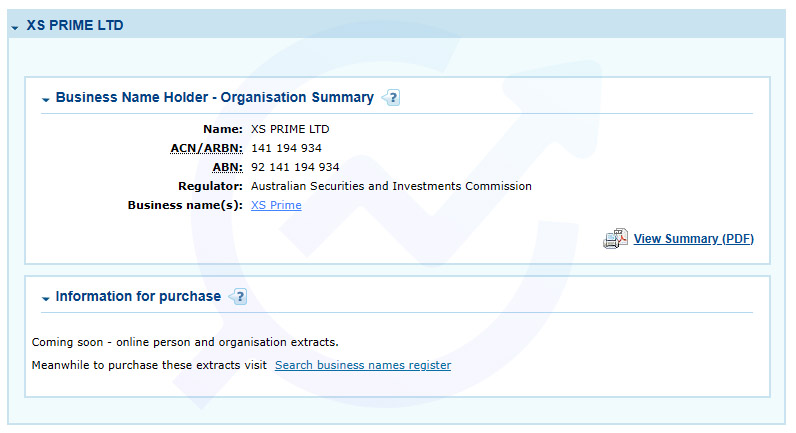
Task: Open View Summary (PDF) link
Action: [693, 239]
